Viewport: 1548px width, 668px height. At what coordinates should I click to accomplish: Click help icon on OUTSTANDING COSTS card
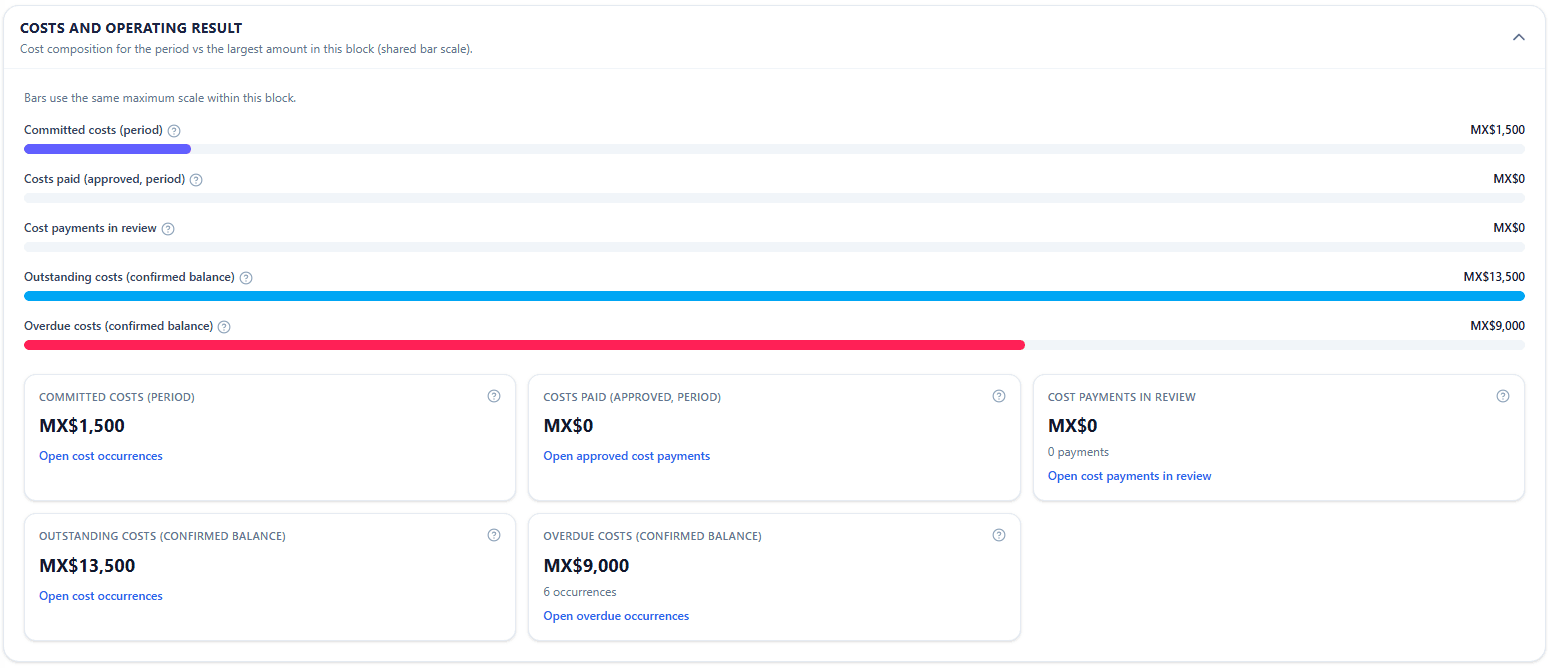[494, 535]
